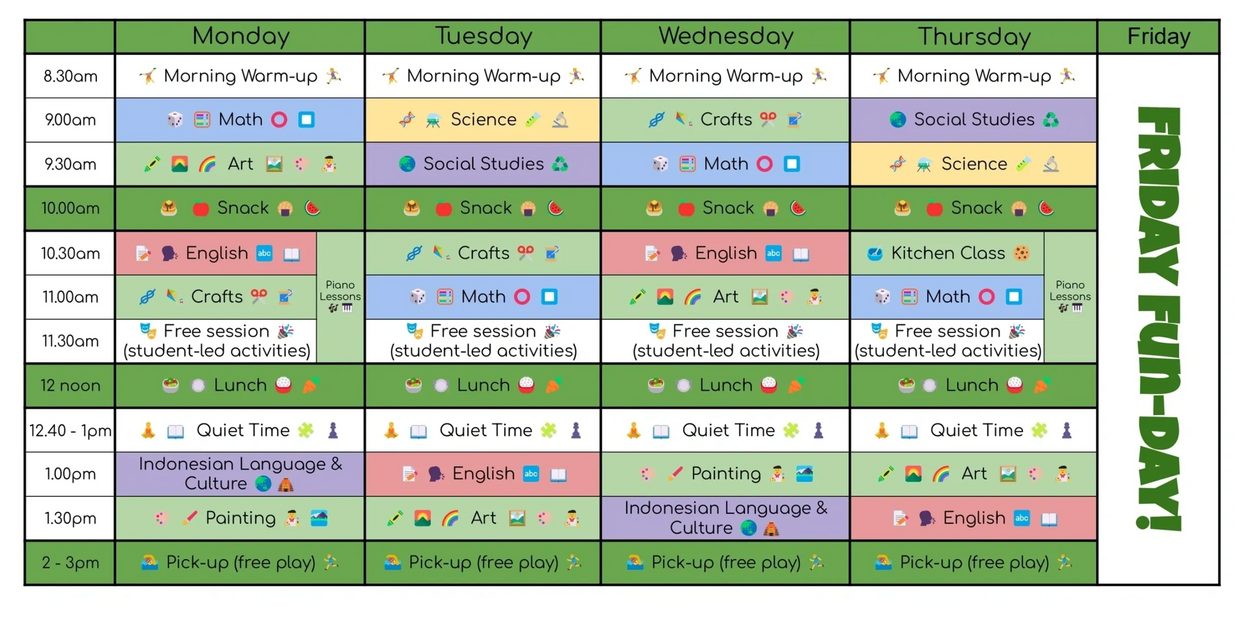Click Thursday's Kitchen Class cell
The image size is (1240, 620).
click(947, 254)
